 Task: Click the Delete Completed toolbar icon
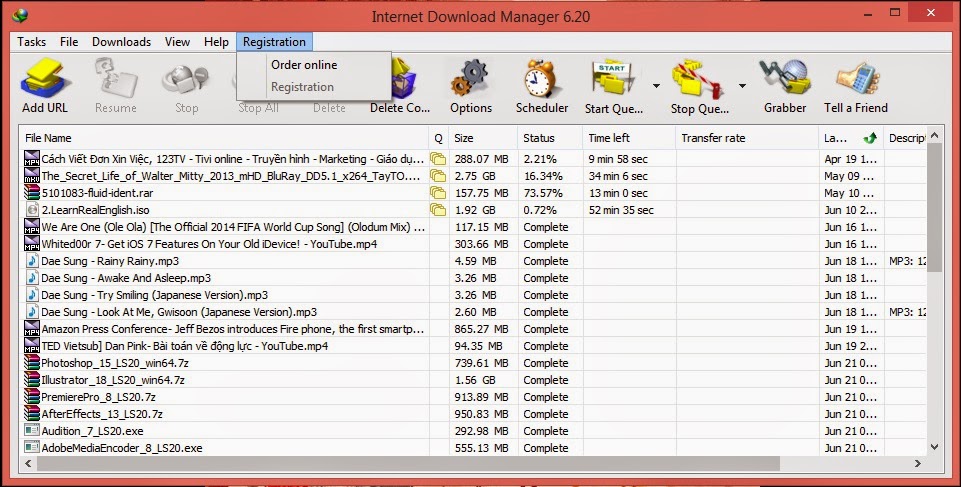pos(401,80)
